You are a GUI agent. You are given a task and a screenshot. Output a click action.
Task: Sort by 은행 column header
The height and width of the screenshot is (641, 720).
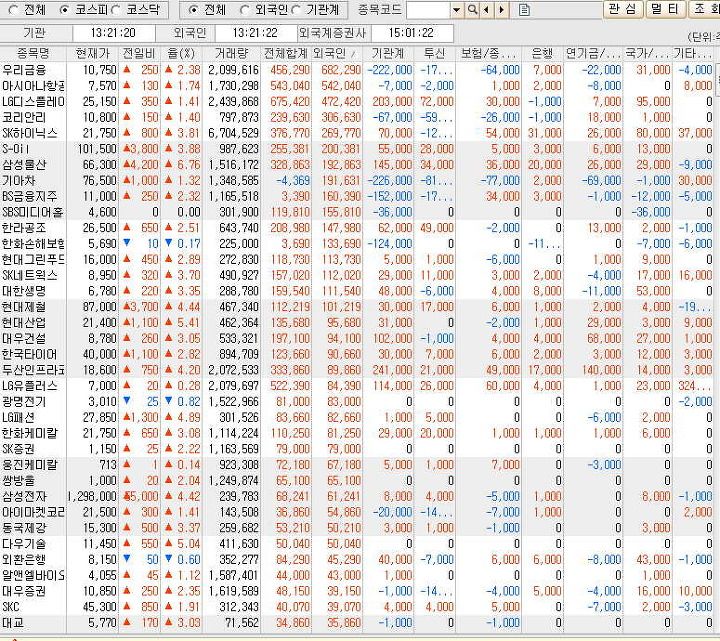tap(542, 53)
